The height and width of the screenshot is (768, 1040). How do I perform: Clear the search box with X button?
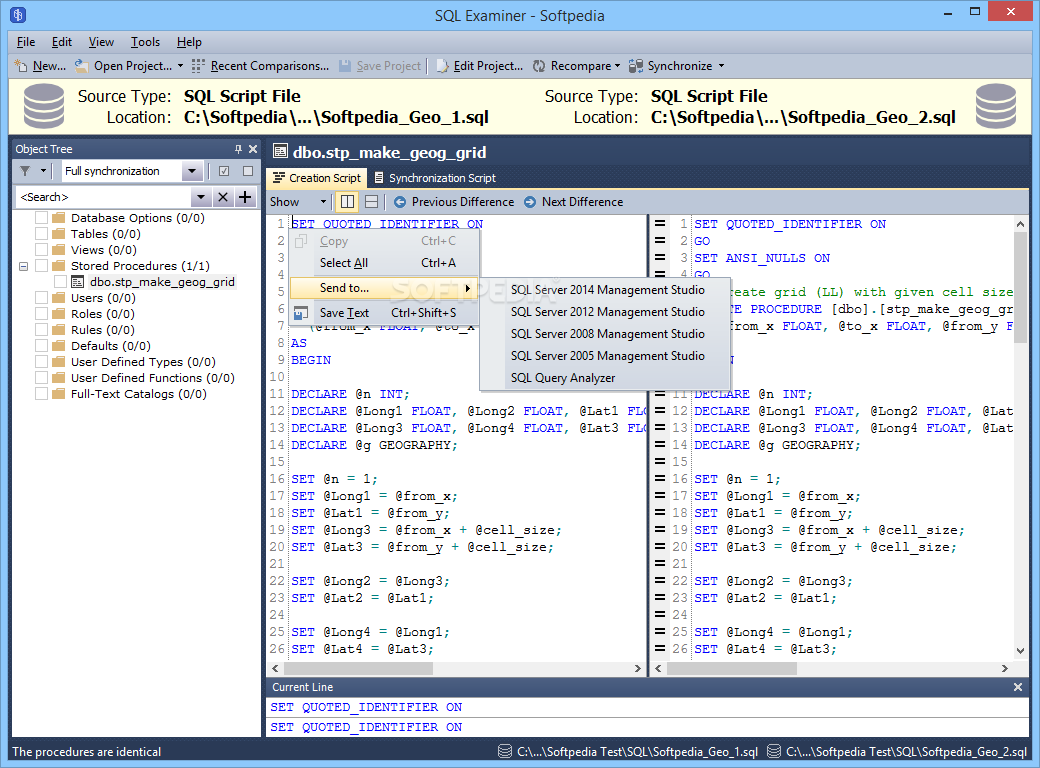(x=223, y=197)
